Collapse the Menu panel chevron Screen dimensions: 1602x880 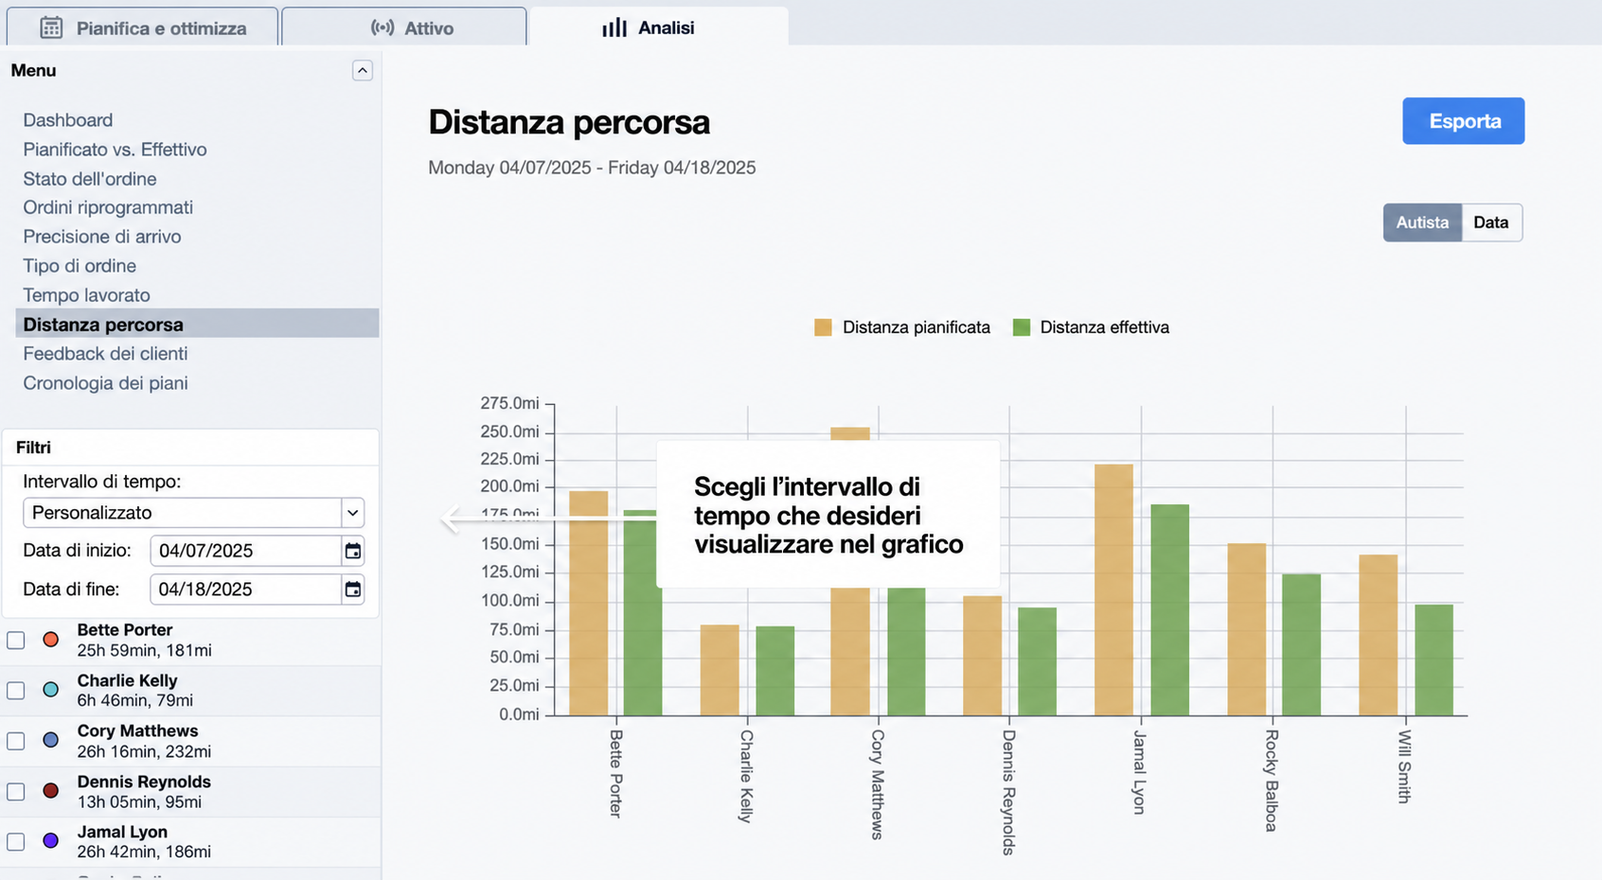pyautogui.click(x=362, y=70)
